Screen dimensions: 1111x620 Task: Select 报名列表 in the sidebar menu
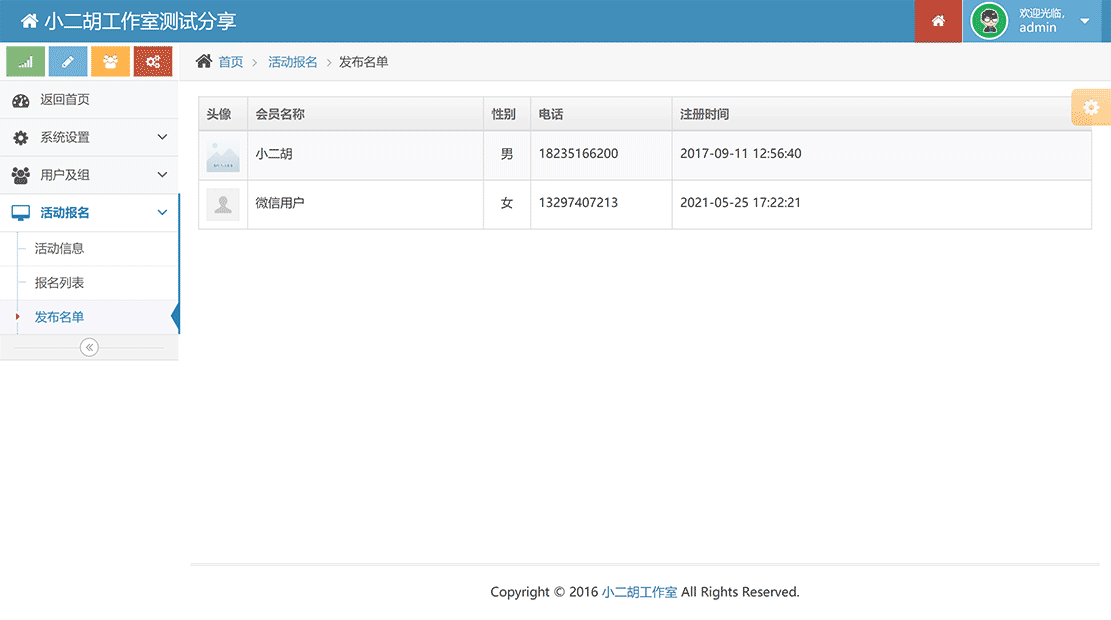tap(58, 283)
